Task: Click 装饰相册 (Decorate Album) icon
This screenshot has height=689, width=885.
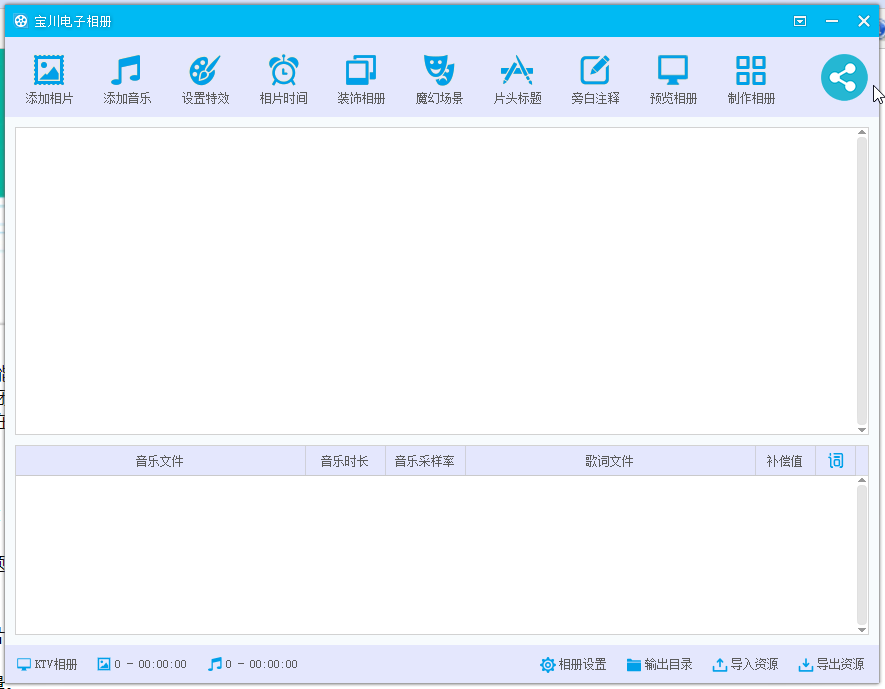Action: coord(361,71)
